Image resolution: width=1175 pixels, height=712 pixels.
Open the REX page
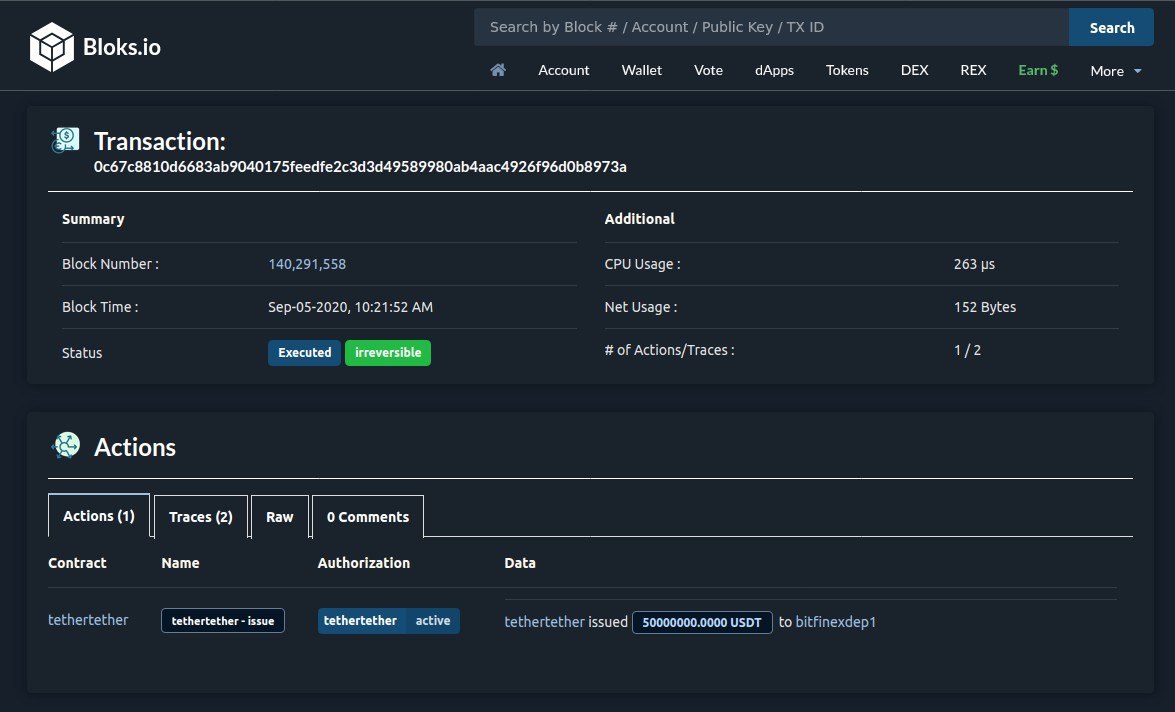tap(973, 70)
